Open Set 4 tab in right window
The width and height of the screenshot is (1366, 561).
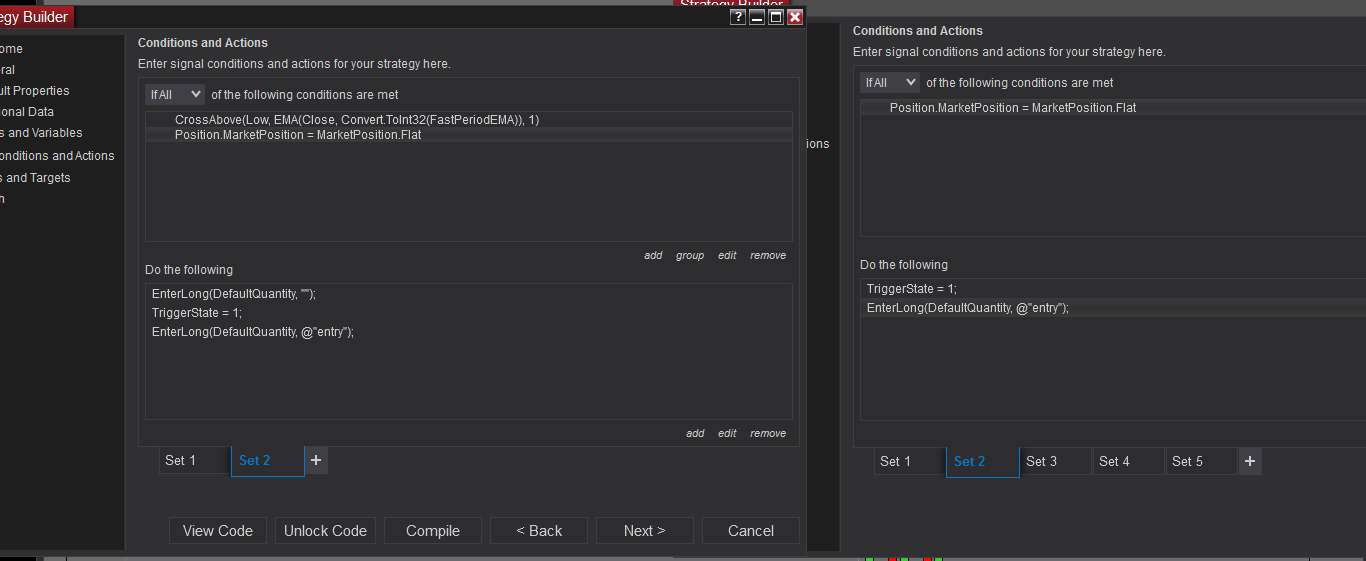tap(1128, 461)
